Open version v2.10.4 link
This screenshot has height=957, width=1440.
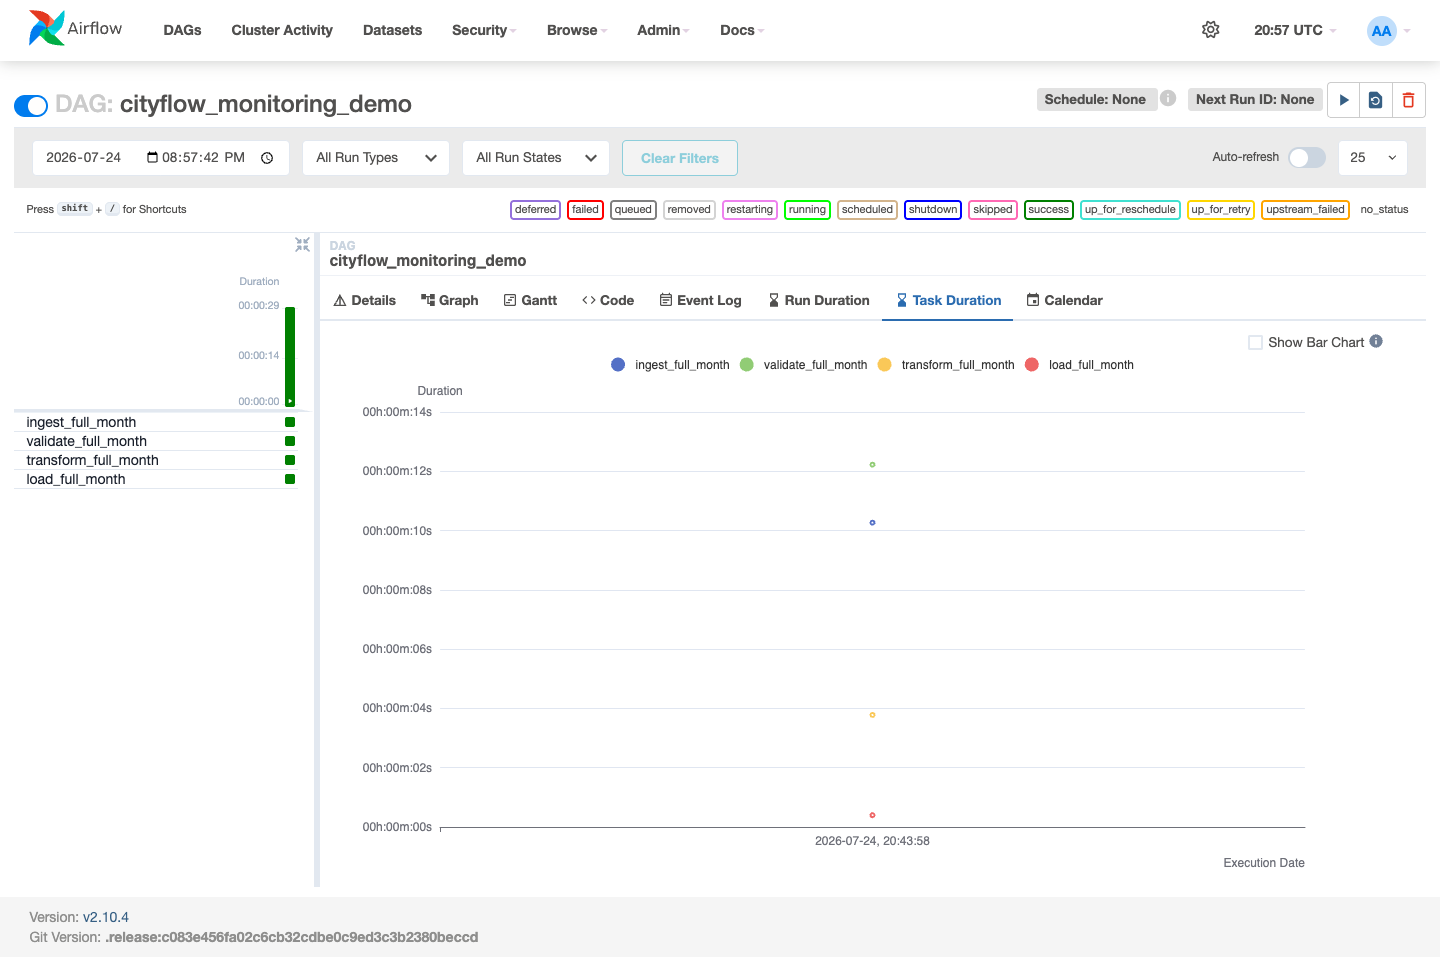coord(106,917)
